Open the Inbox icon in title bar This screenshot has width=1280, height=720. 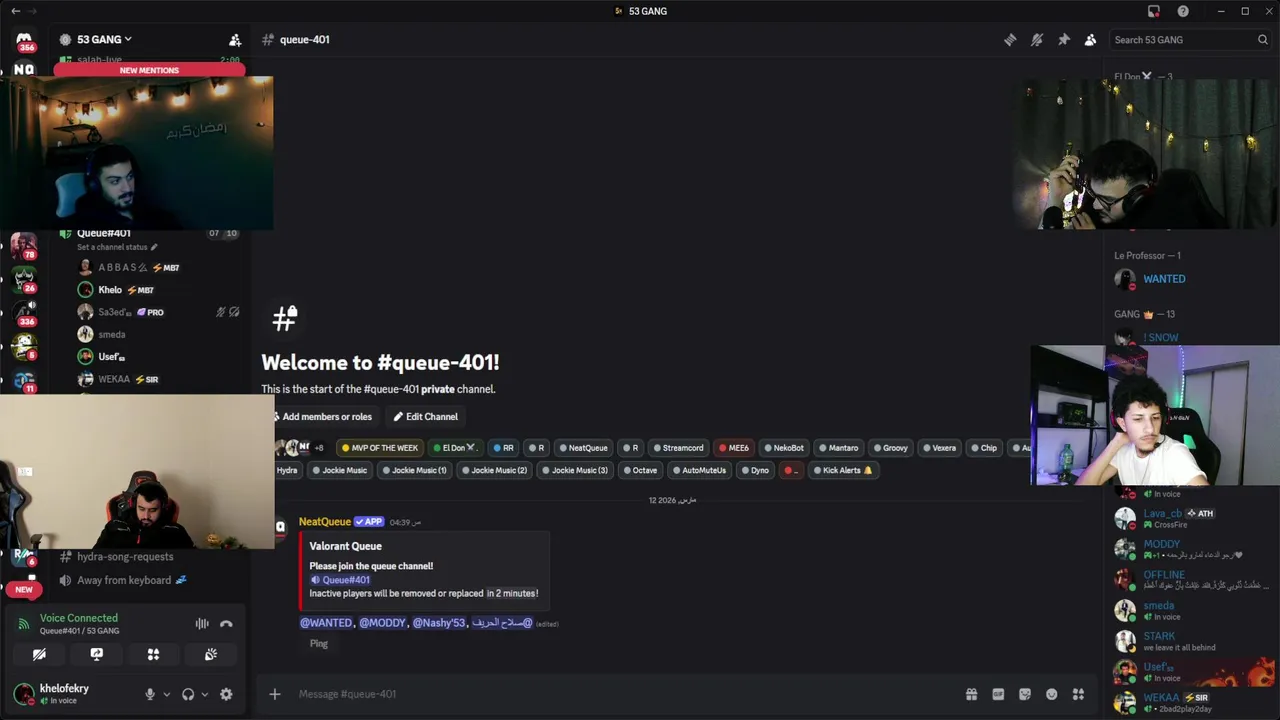(1154, 11)
